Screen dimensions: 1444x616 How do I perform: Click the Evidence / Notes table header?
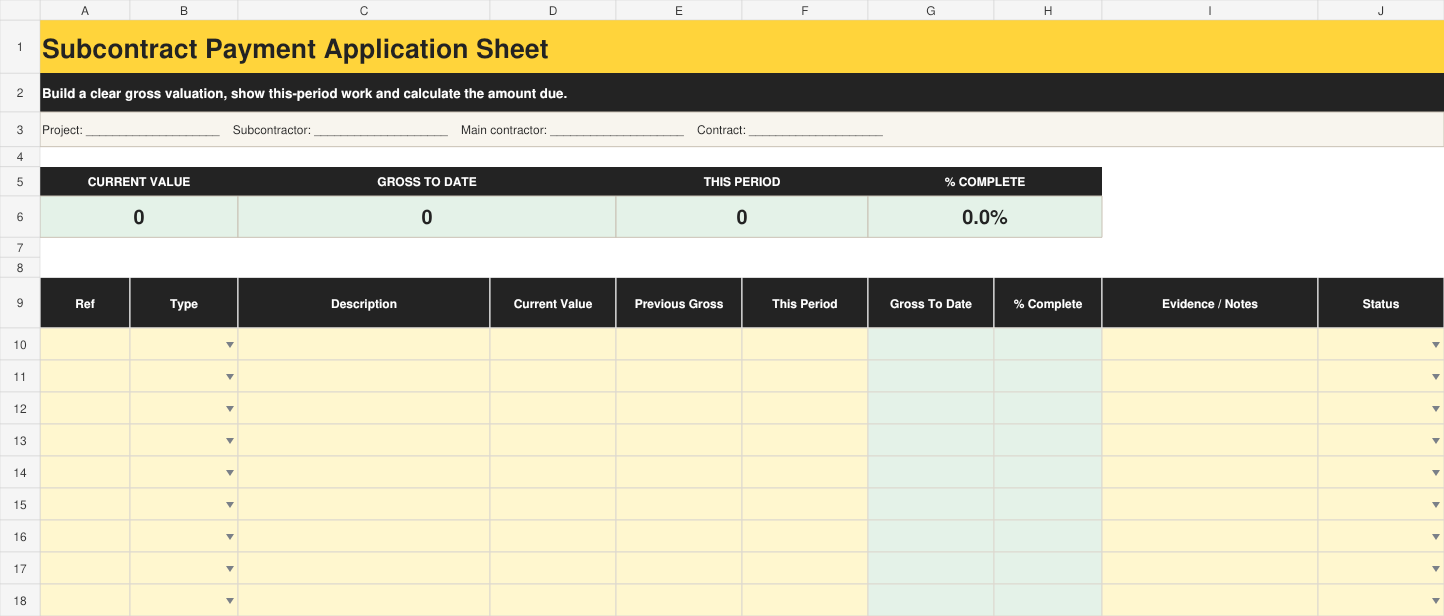pos(1210,303)
